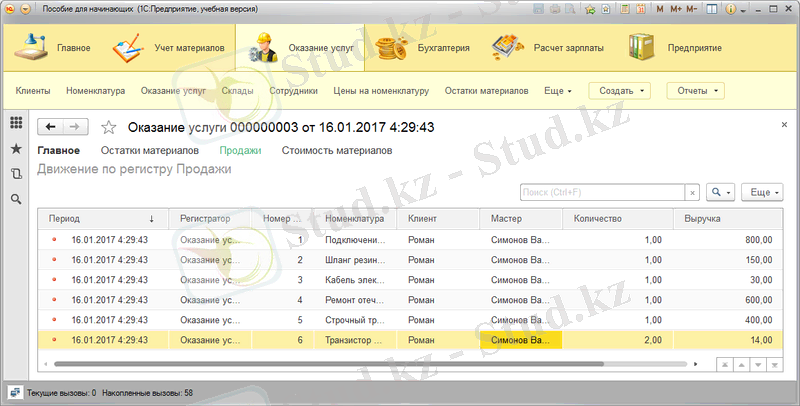The image size is (800, 406).
Task: Open Остатки материалов link in command bar
Action: tap(486, 91)
